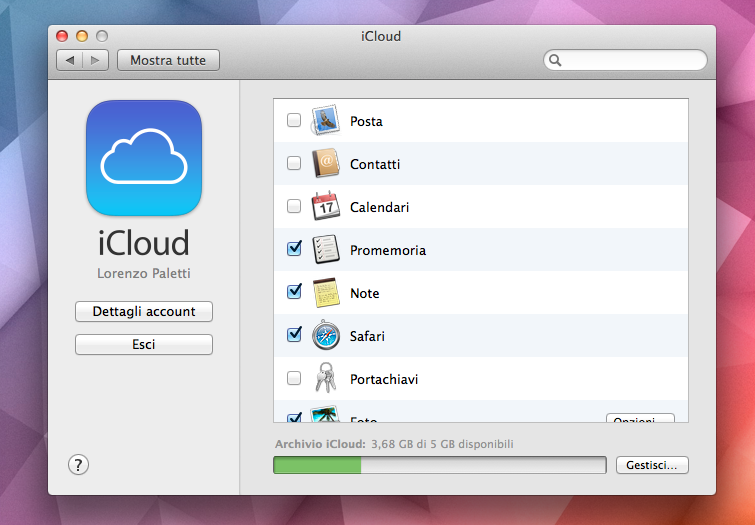Click the magnifier icon in search field

pyautogui.click(x=555, y=60)
